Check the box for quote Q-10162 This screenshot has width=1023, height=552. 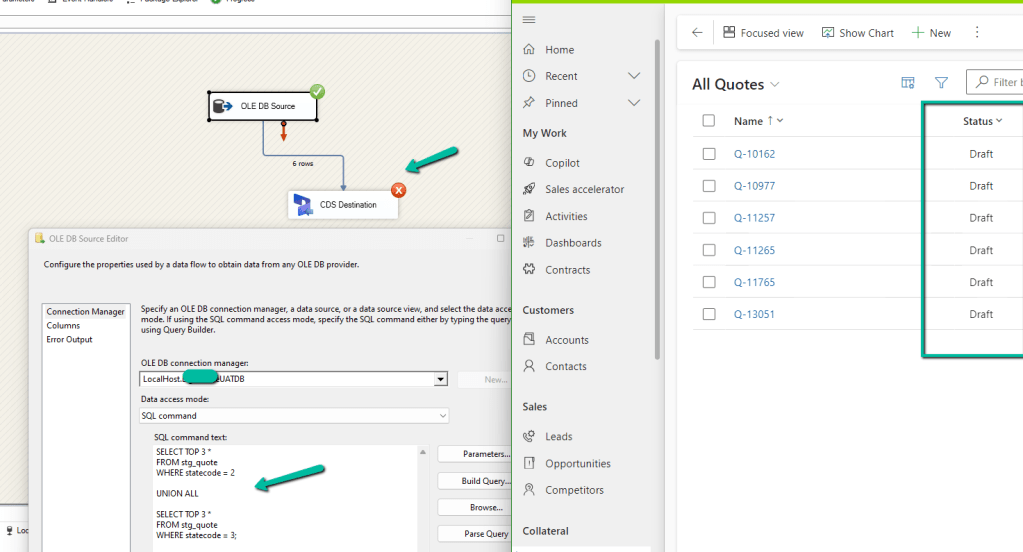(x=709, y=154)
